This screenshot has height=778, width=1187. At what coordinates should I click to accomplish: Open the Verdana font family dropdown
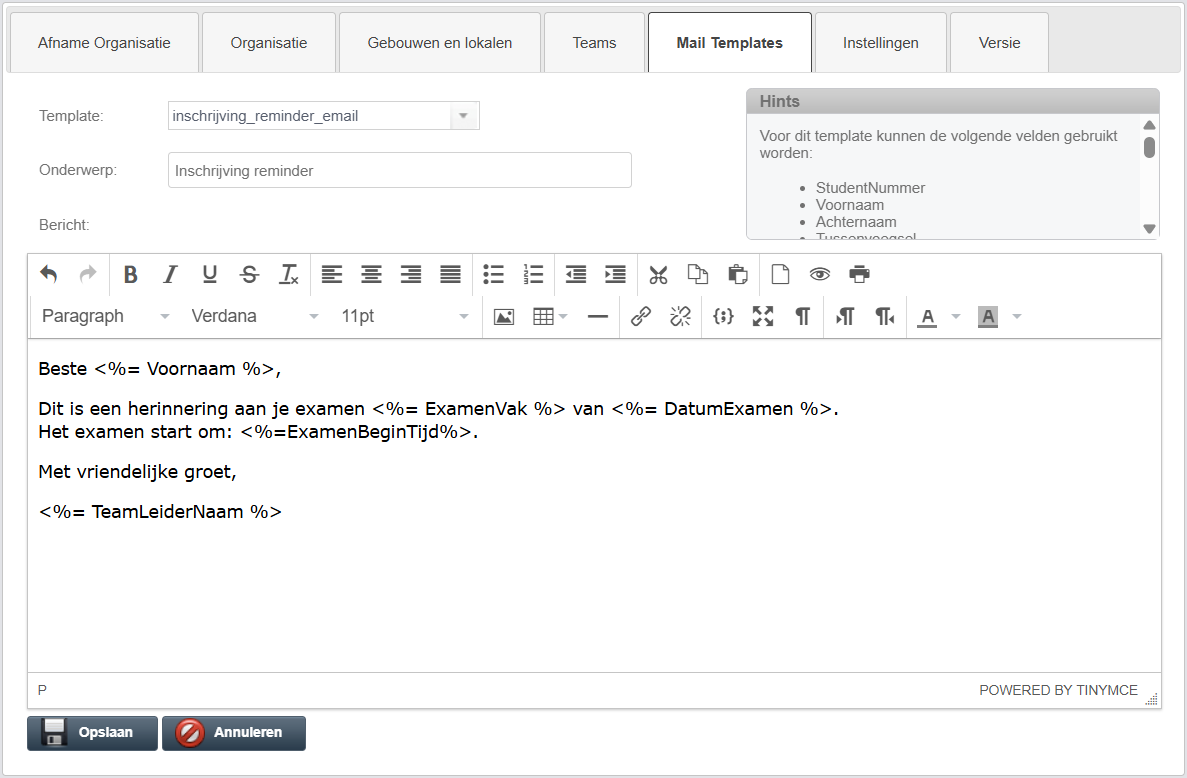254,316
